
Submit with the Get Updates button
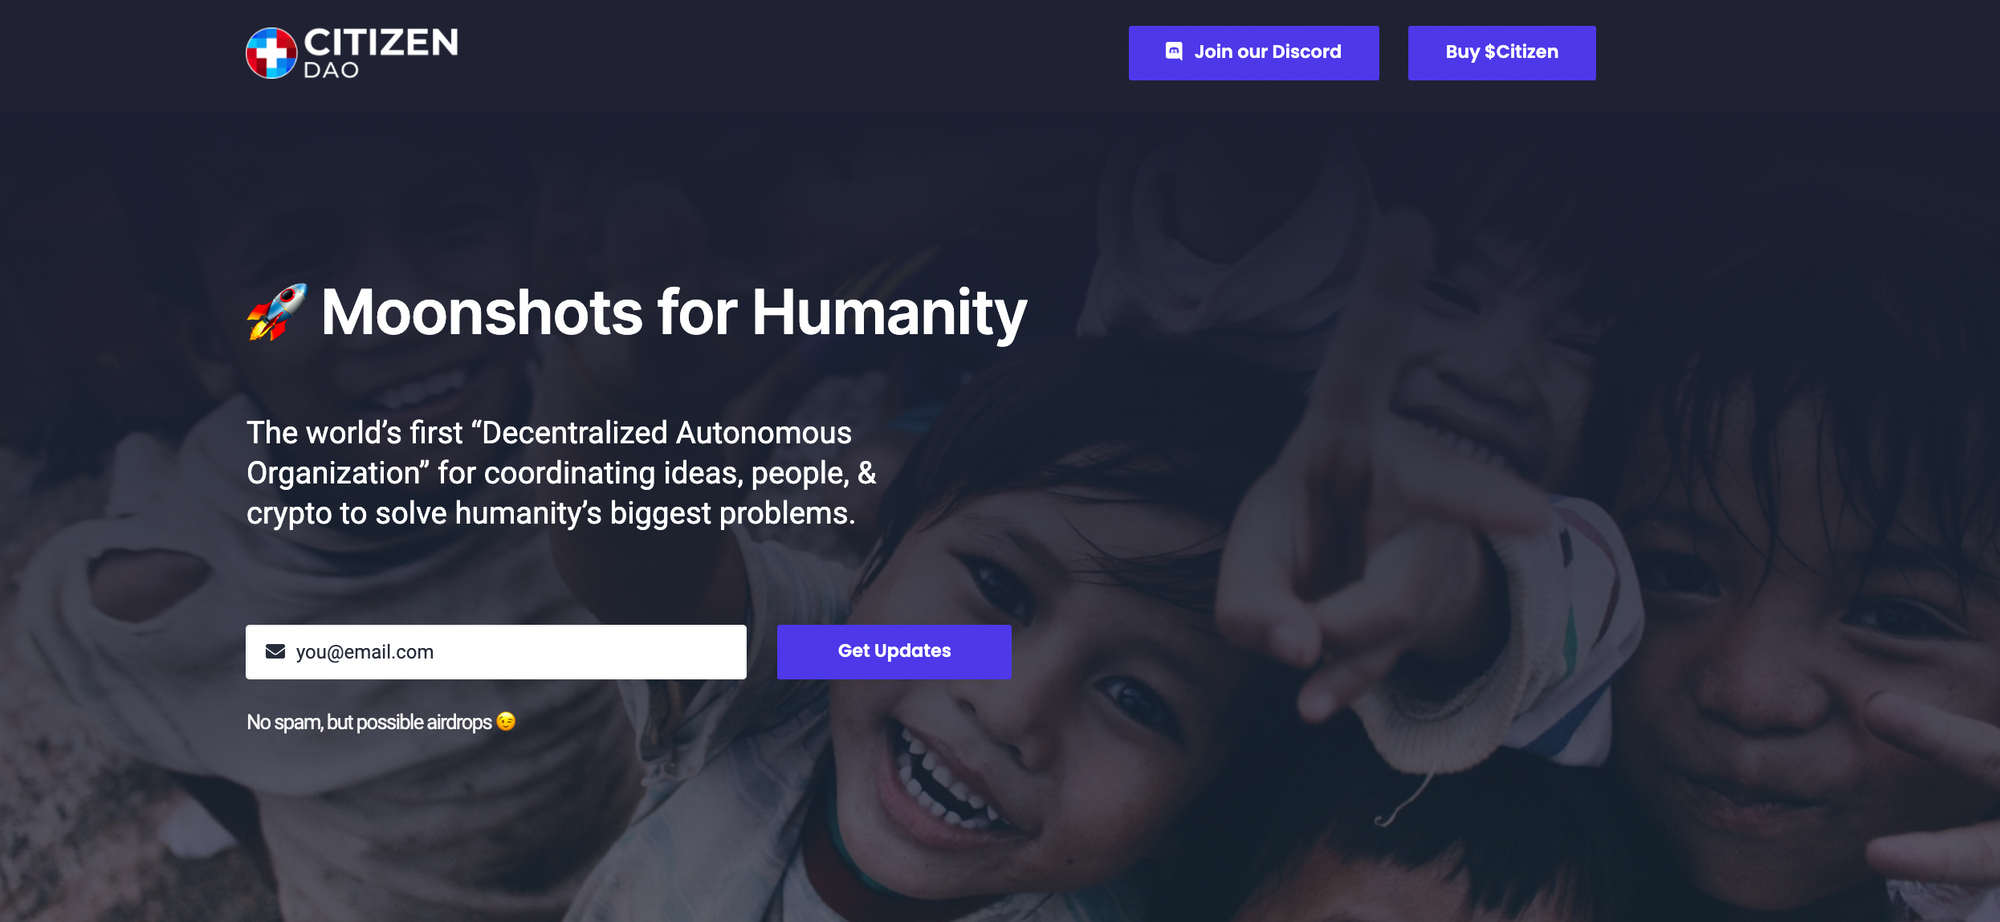click(894, 651)
